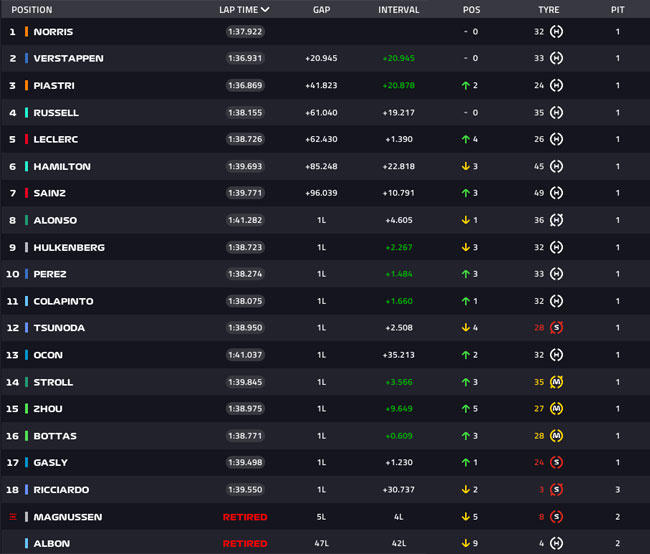Click Alonso's used hard tyre icon
Image resolution: width=650 pixels, height=554 pixels.
[556, 220]
